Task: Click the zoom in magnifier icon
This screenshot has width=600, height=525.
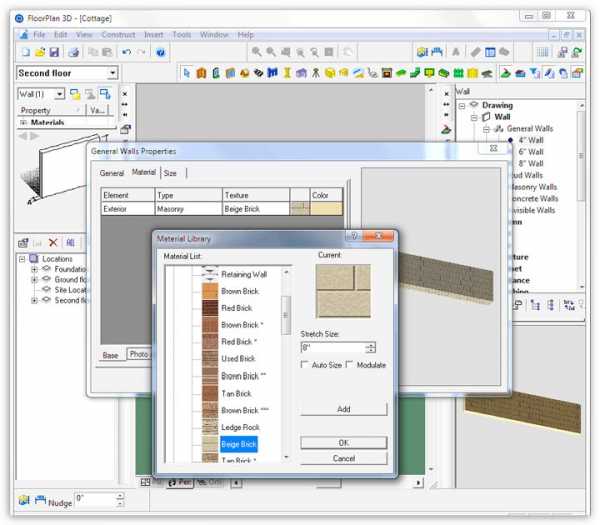Action: [256, 52]
